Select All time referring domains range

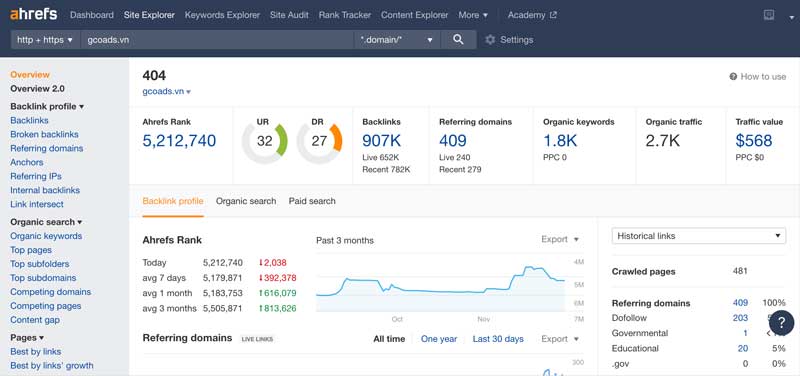coord(389,339)
